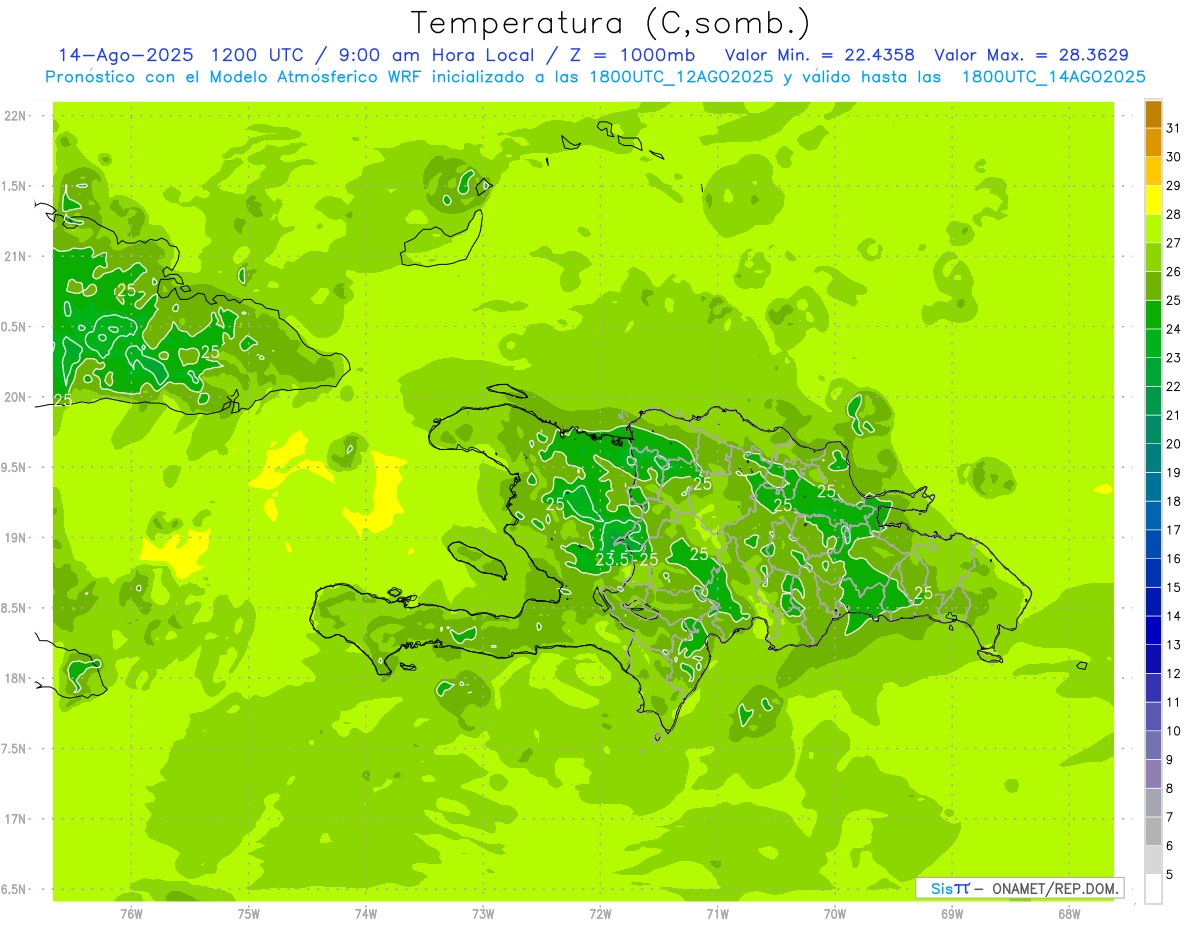Select the color scale label '7'
1200x927 pixels.
(1170, 817)
